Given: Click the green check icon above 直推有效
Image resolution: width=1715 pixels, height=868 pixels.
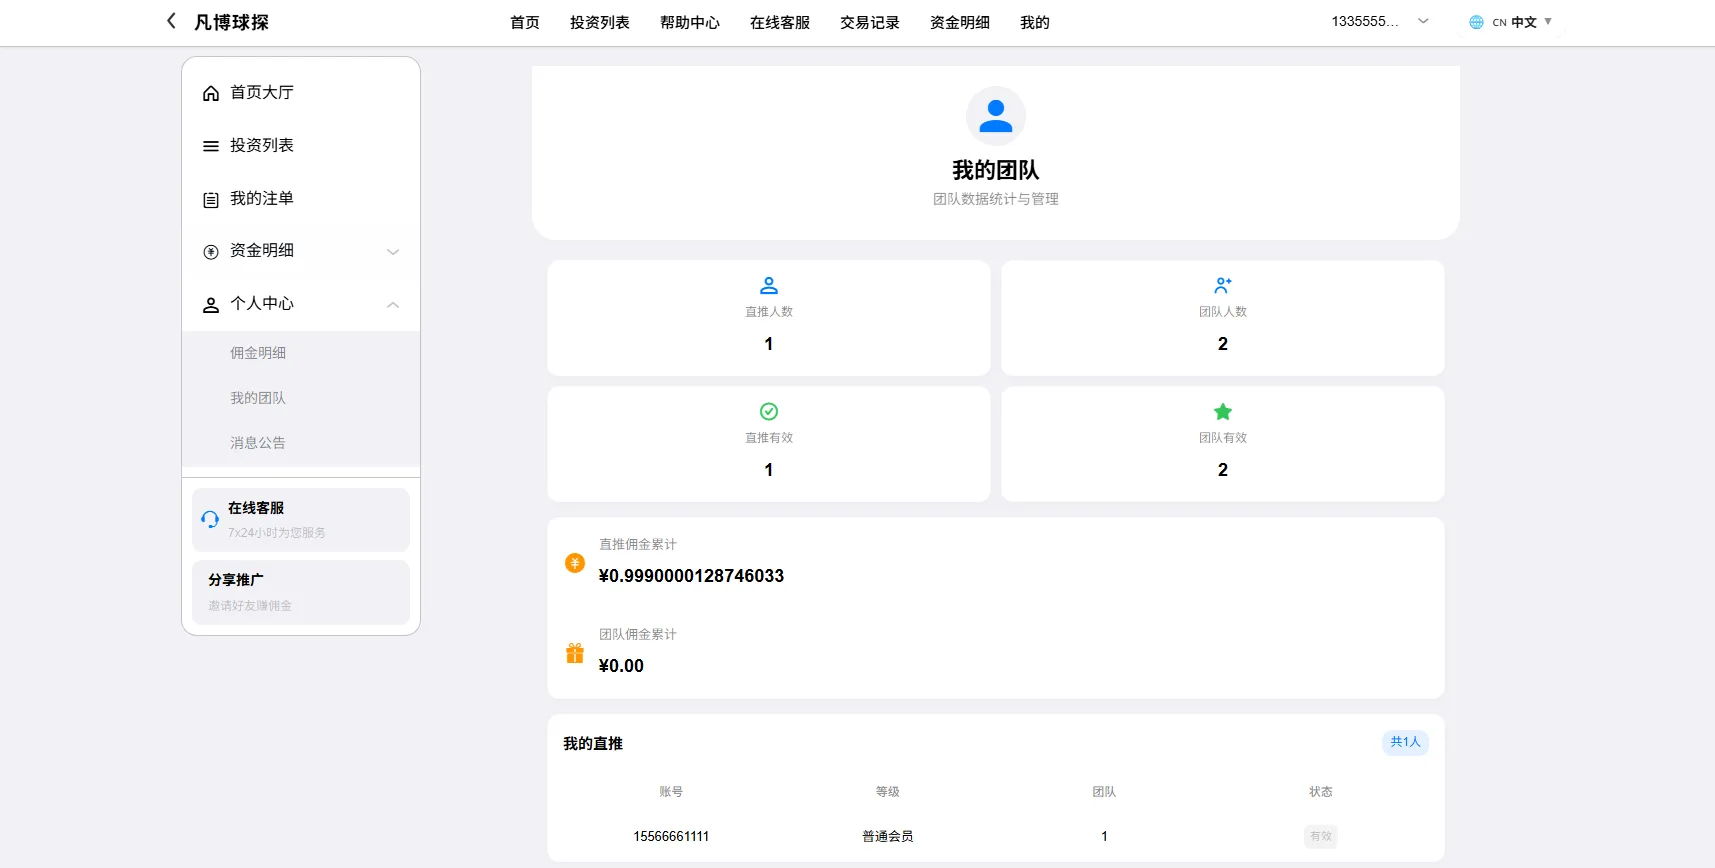Looking at the screenshot, I should click(769, 412).
